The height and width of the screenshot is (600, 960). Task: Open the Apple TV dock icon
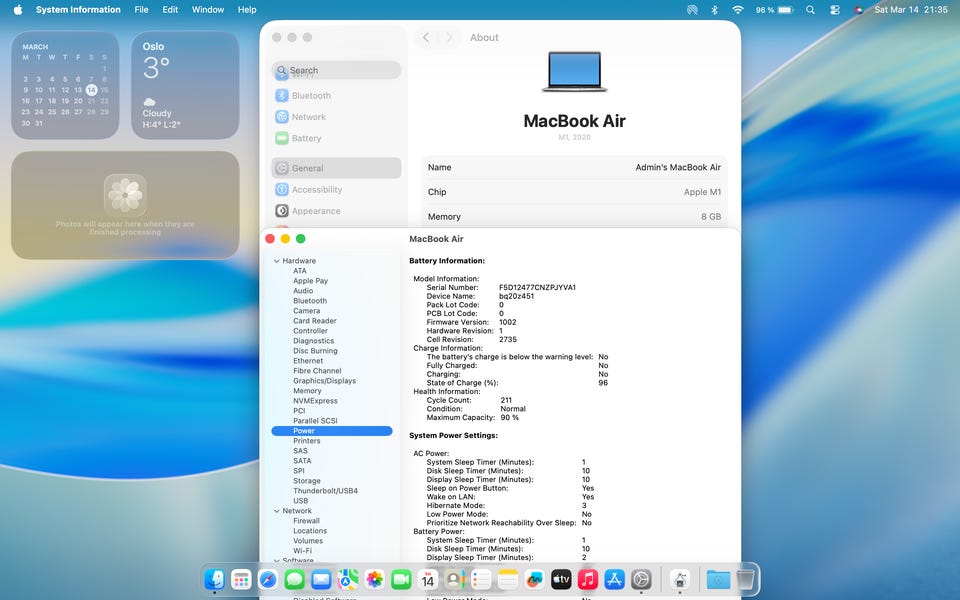(x=561, y=579)
